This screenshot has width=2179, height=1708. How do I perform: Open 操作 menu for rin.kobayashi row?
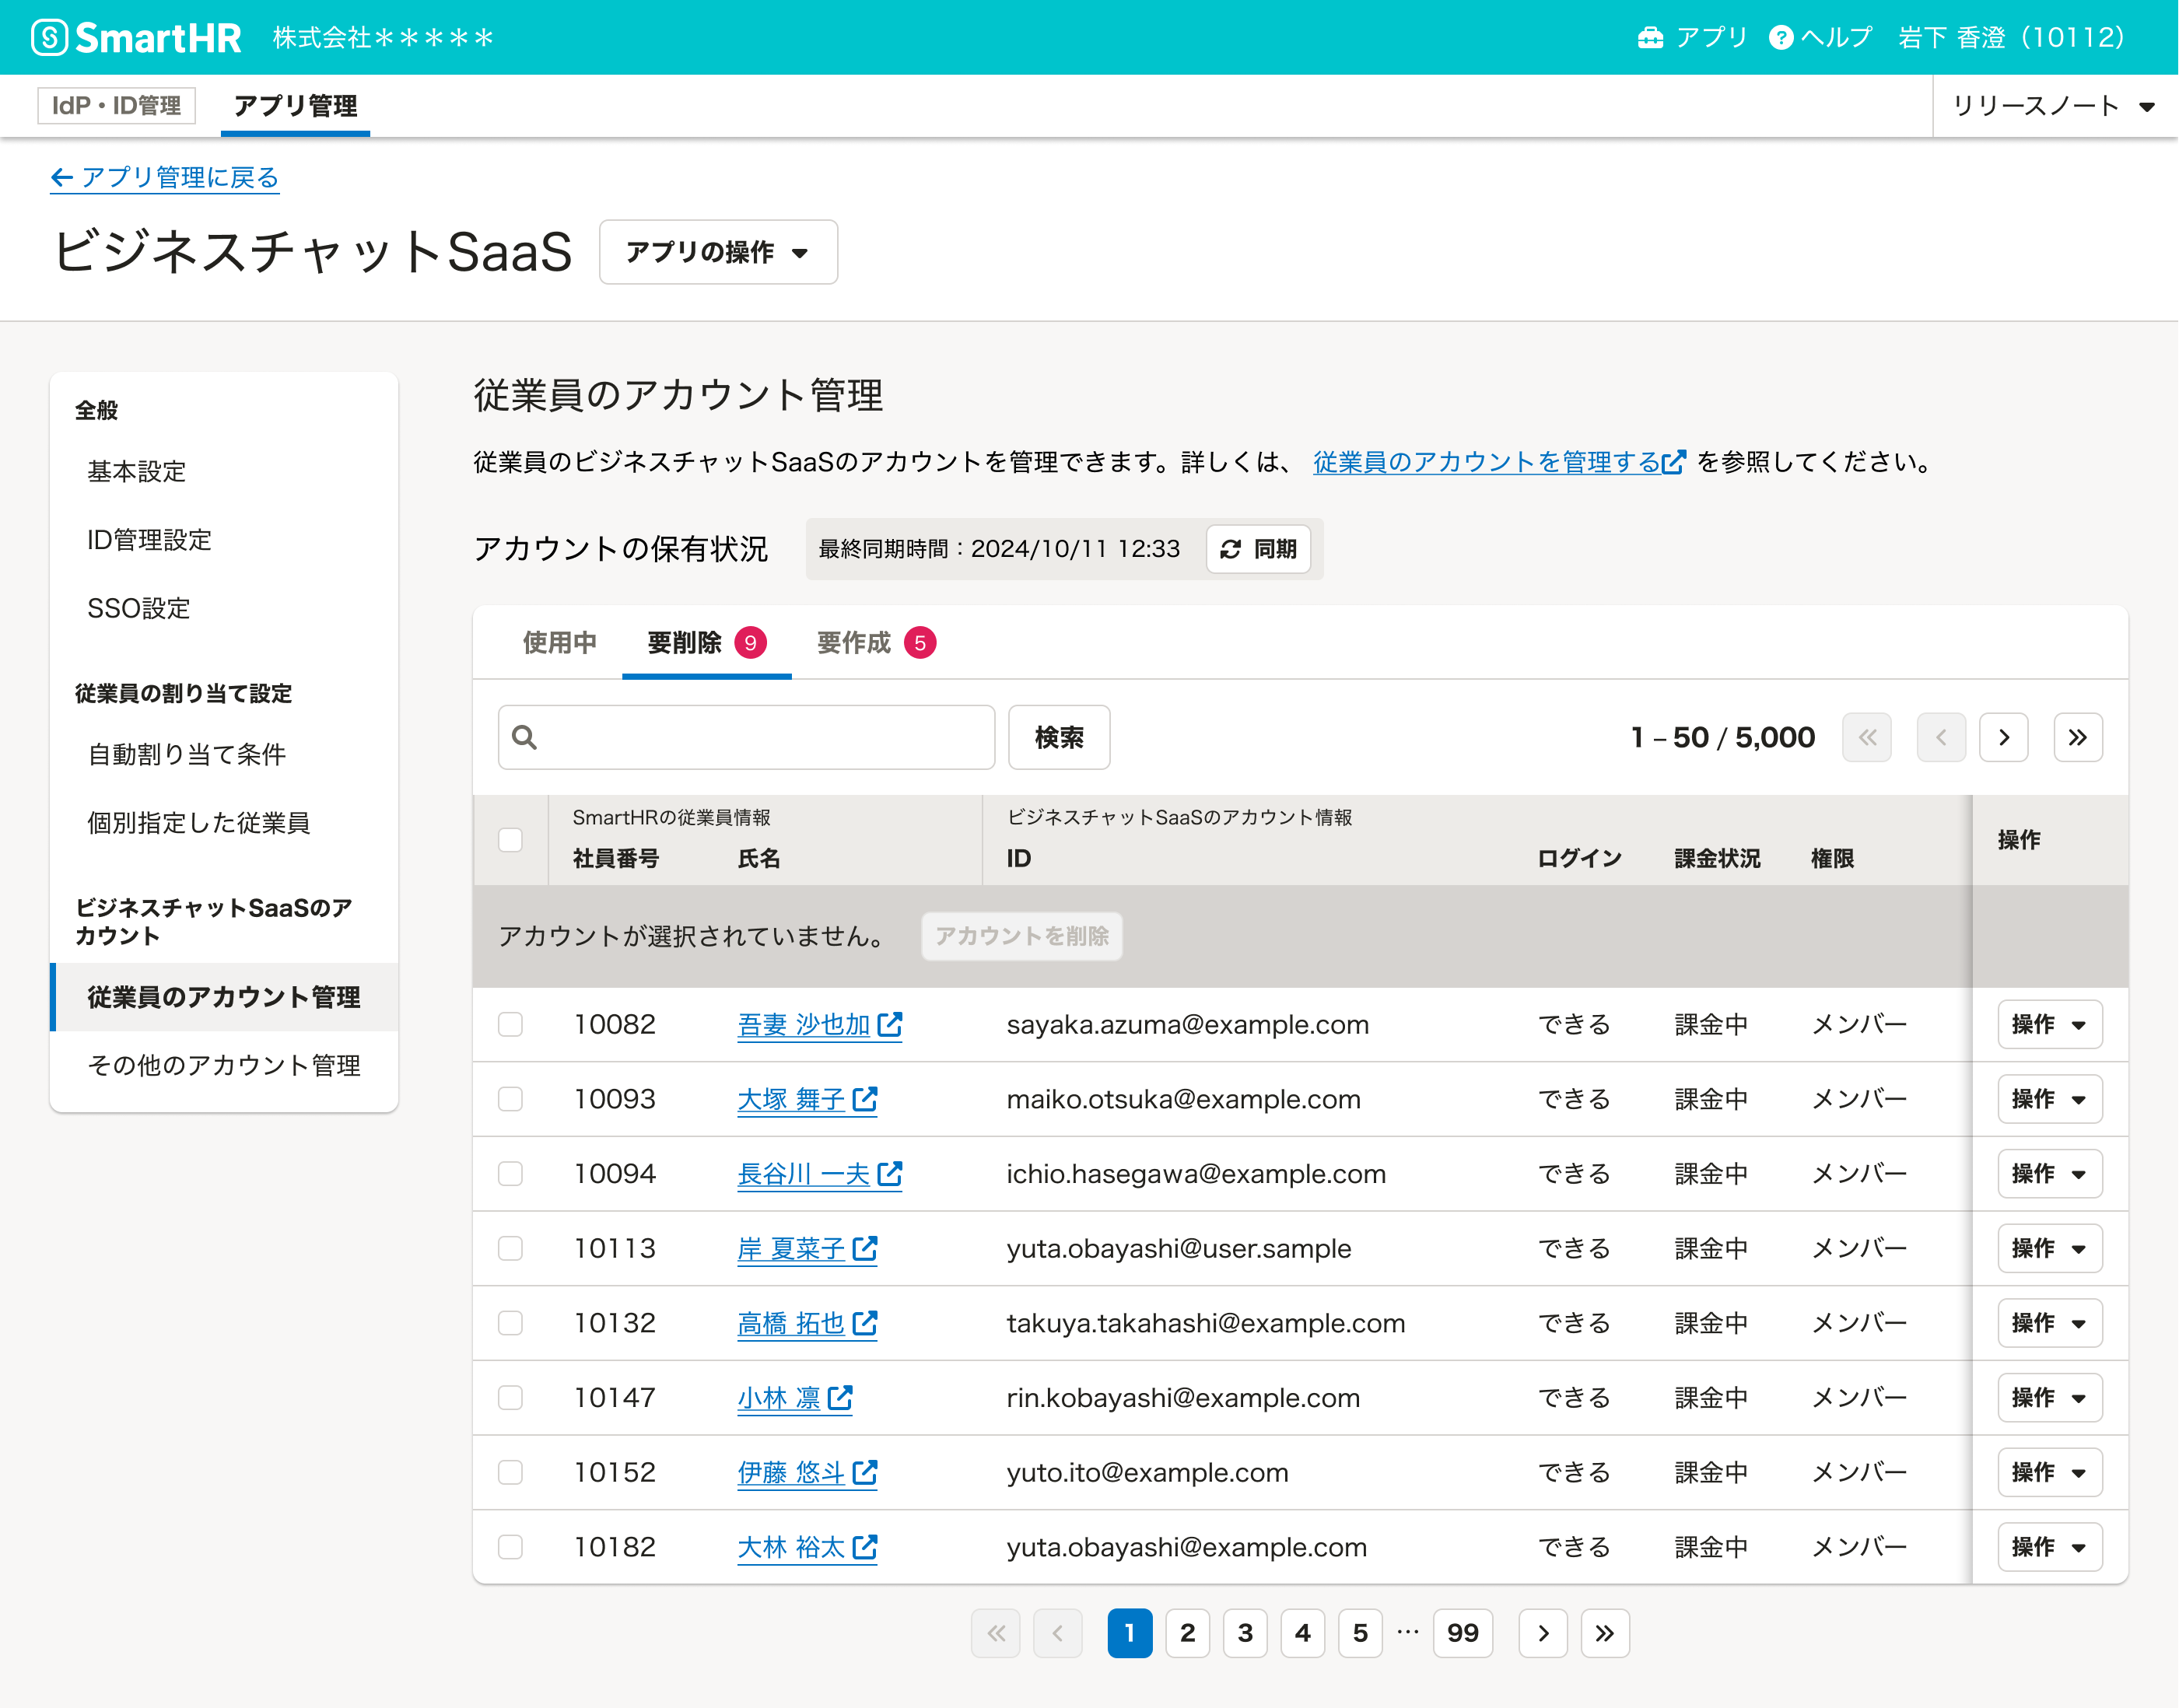tap(2049, 1397)
